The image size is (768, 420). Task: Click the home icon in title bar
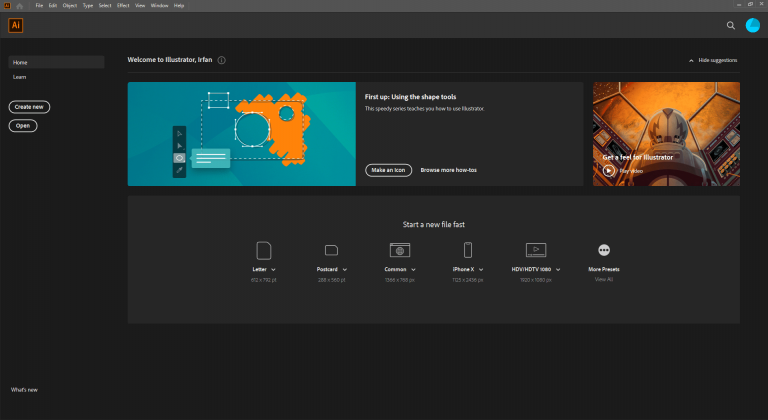(x=20, y=6)
